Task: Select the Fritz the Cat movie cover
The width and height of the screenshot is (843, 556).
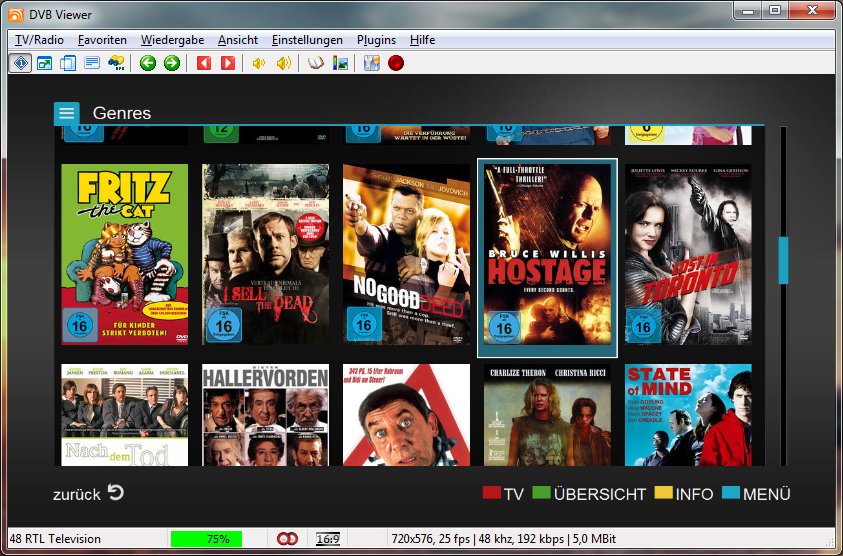Action: 125,254
